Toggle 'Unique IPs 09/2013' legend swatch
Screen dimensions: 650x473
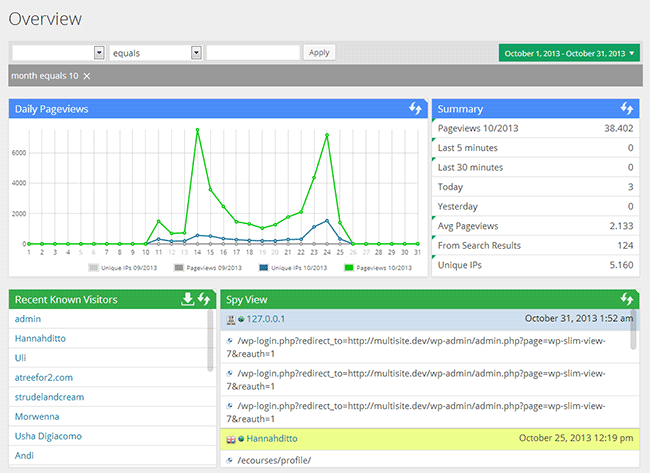(x=93, y=268)
